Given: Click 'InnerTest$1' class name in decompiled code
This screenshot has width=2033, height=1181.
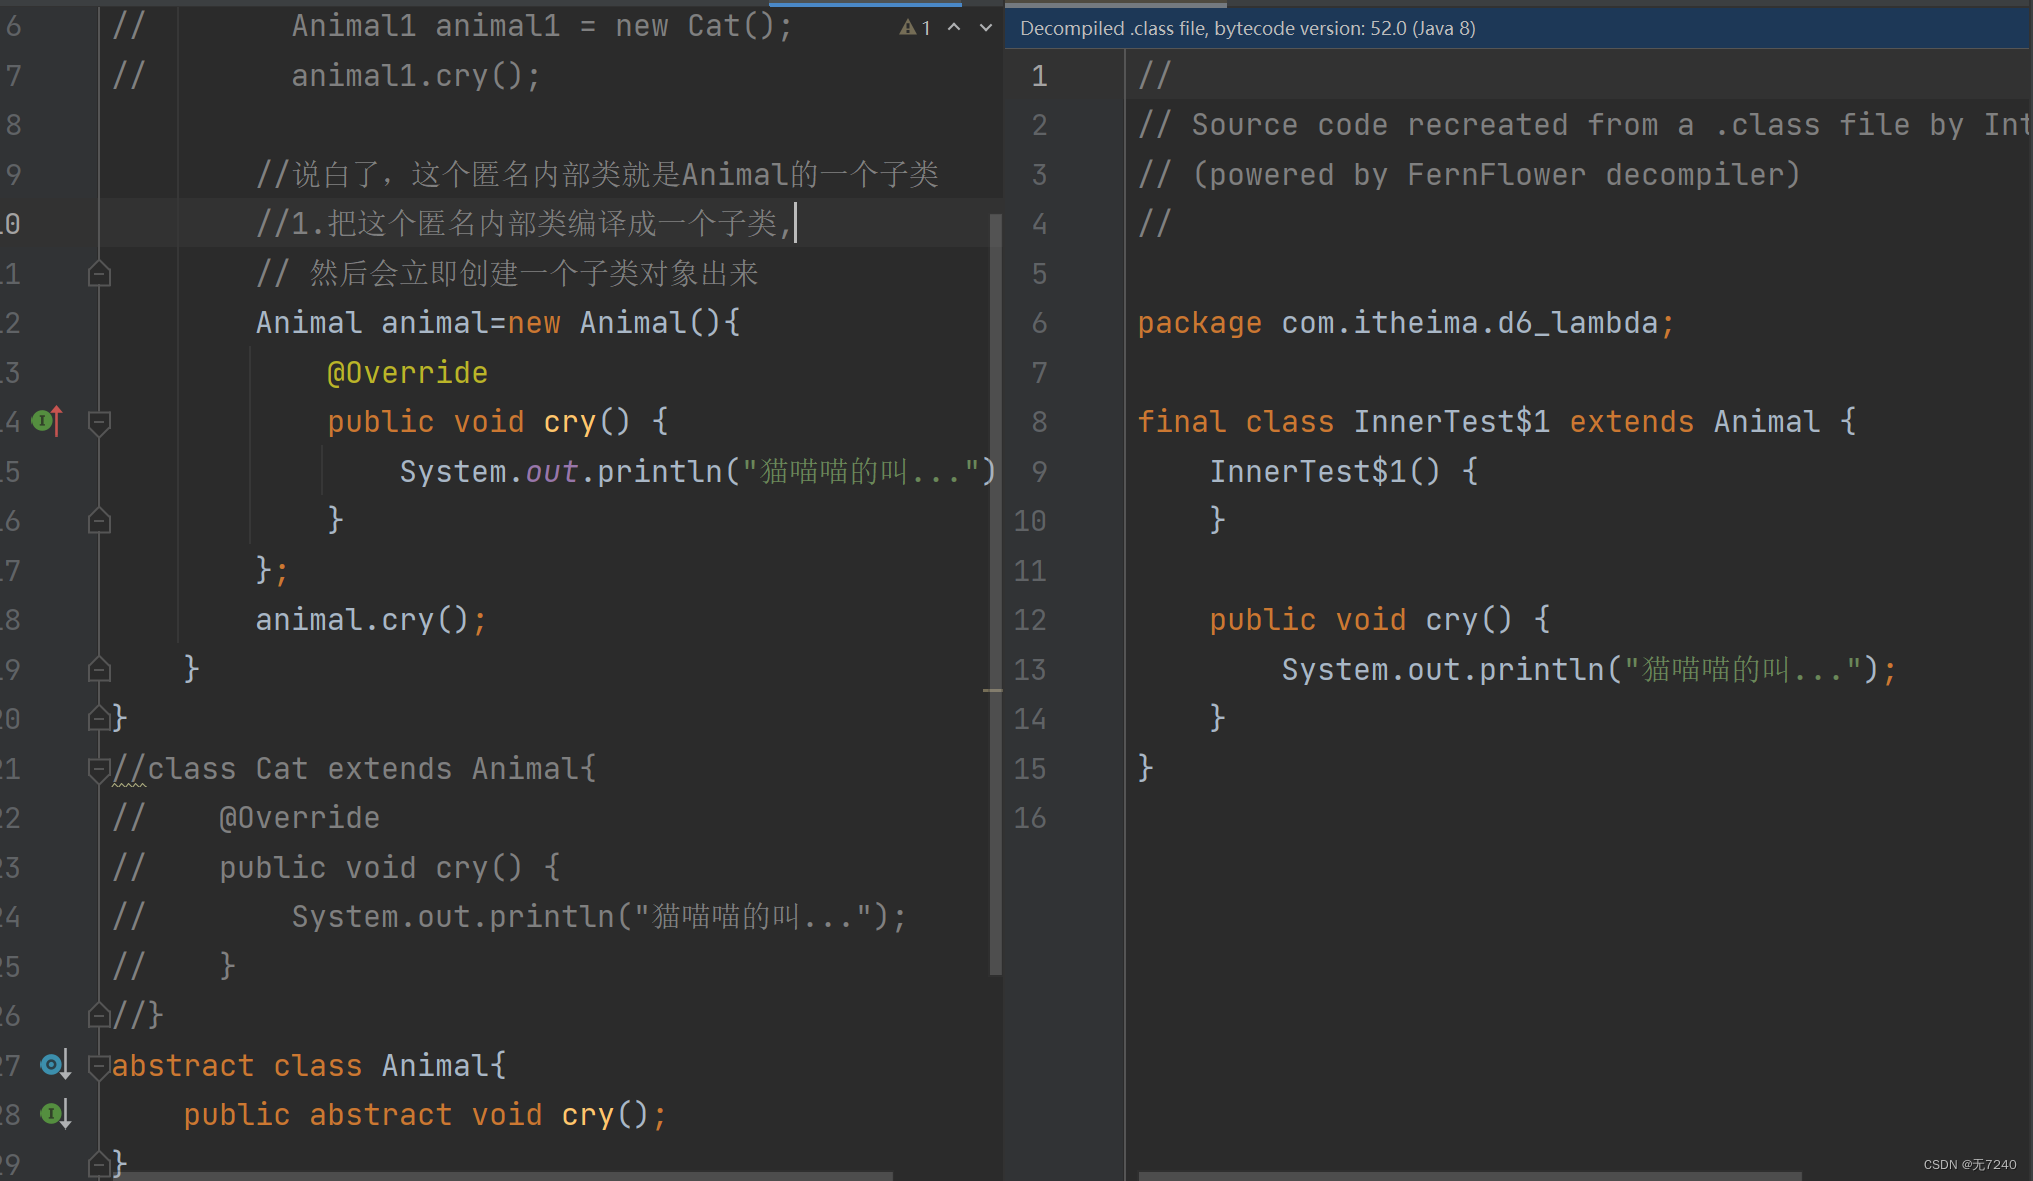Looking at the screenshot, I should point(1450,422).
